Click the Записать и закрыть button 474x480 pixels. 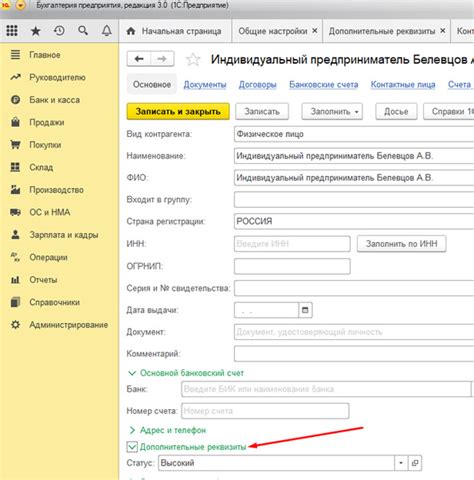(178, 111)
